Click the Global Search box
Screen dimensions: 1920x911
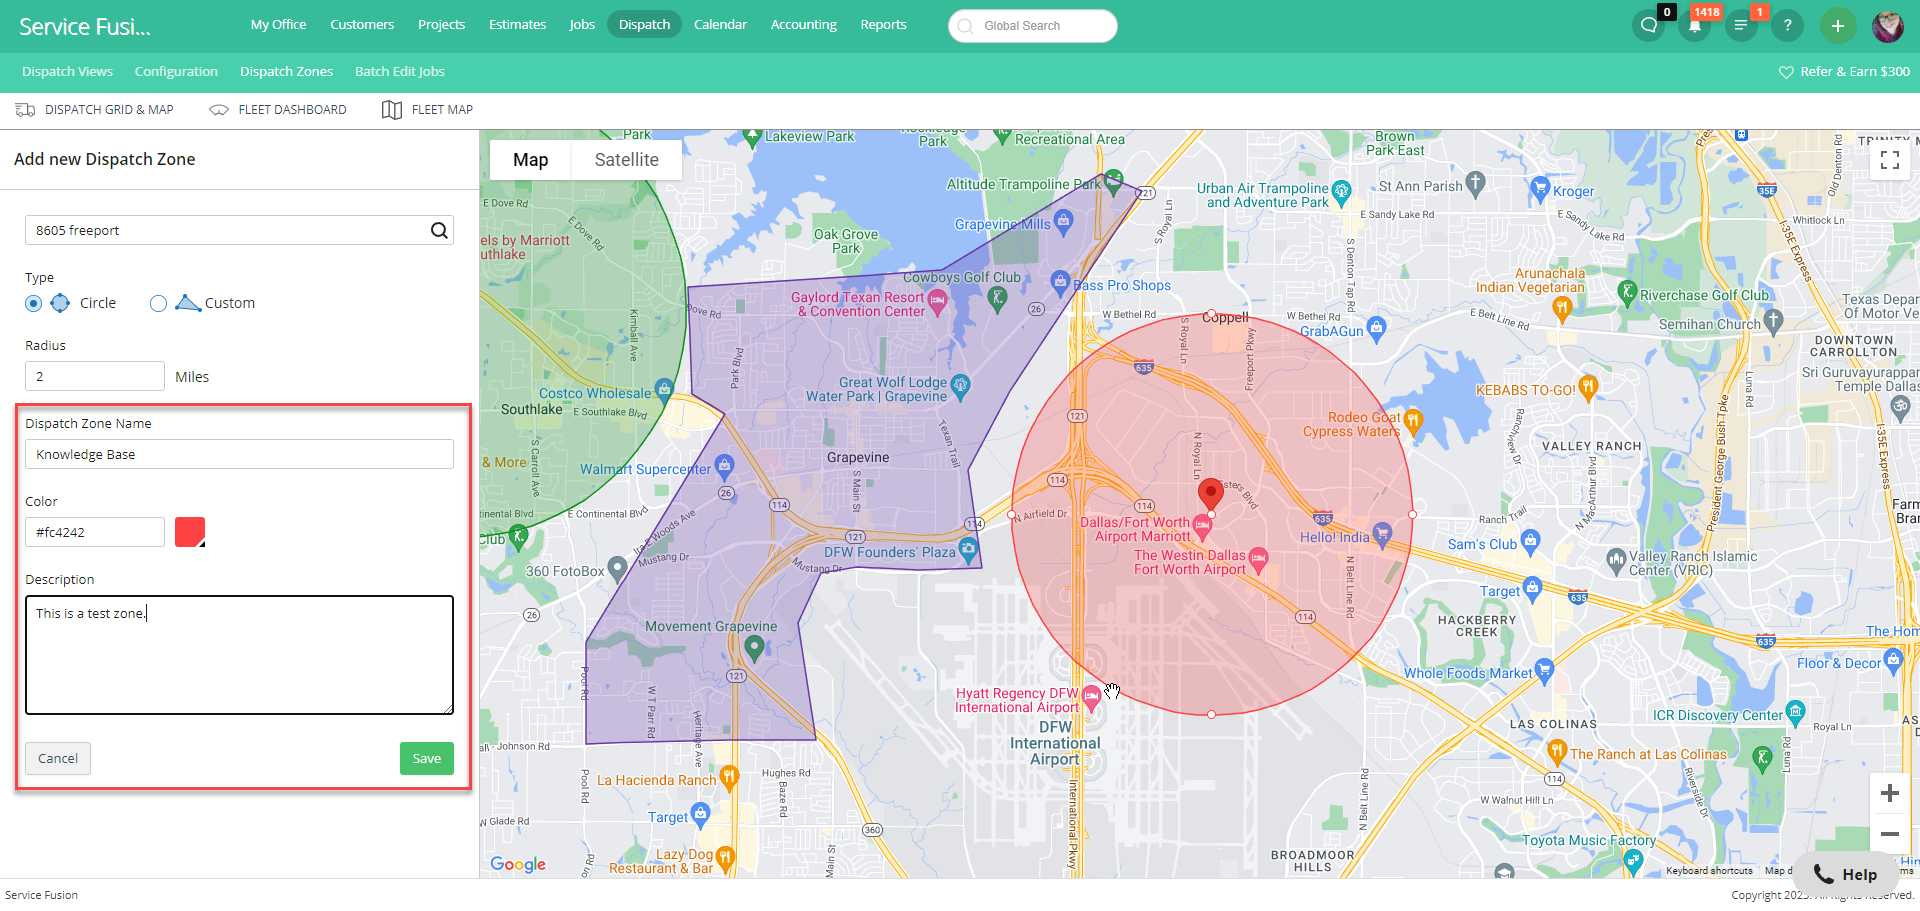point(1033,26)
